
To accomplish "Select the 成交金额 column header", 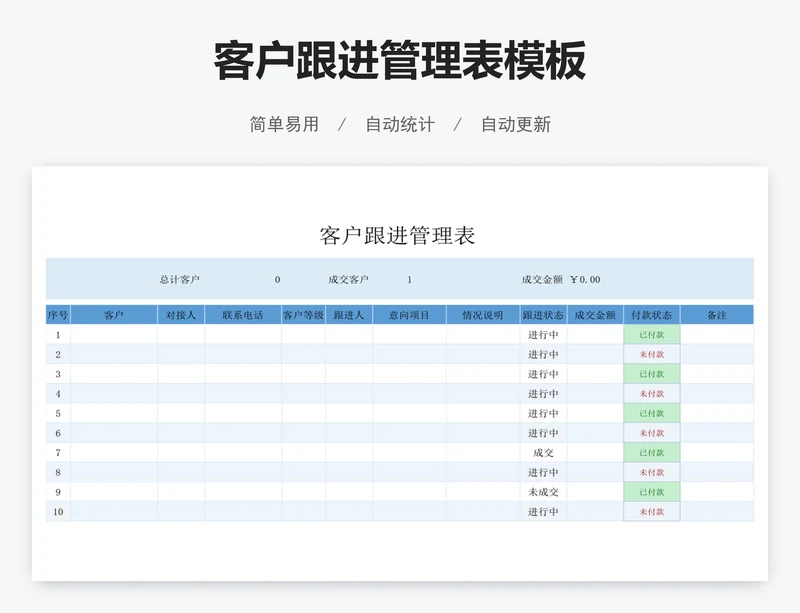I will click(x=595, y=315).
